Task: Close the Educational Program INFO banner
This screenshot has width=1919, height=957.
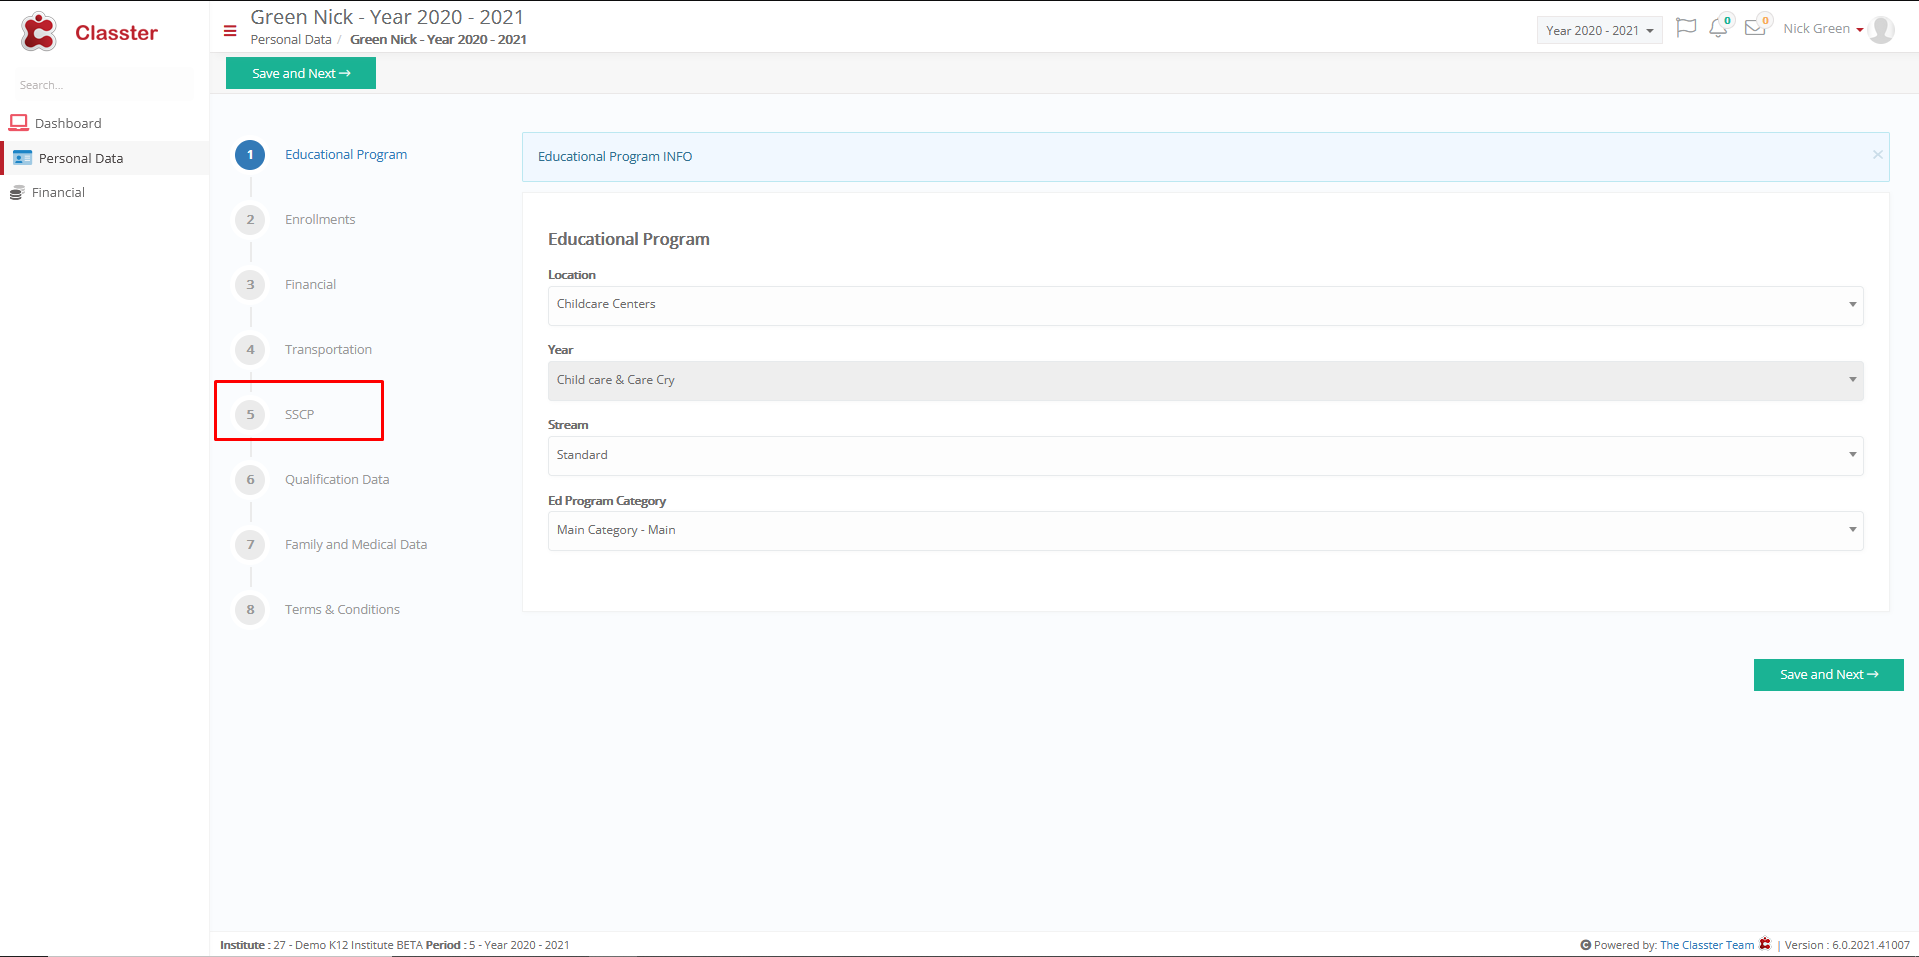Action: click(x=1877, y=154)
